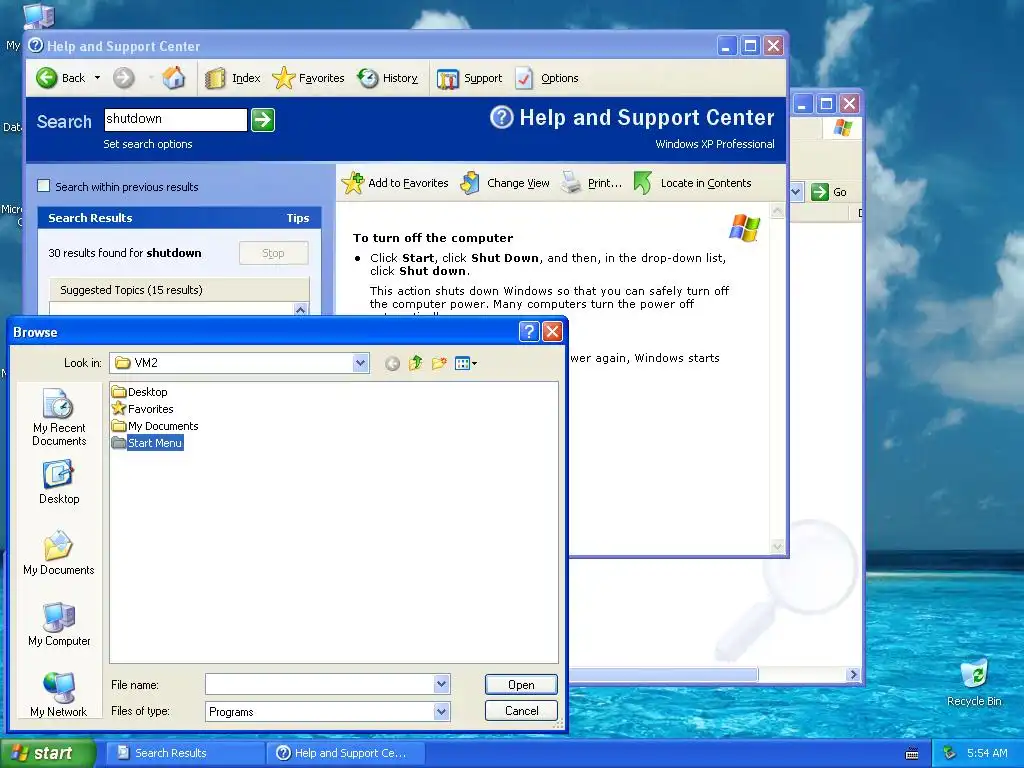Click Change View in topic toolbar

tap(505, 183)
